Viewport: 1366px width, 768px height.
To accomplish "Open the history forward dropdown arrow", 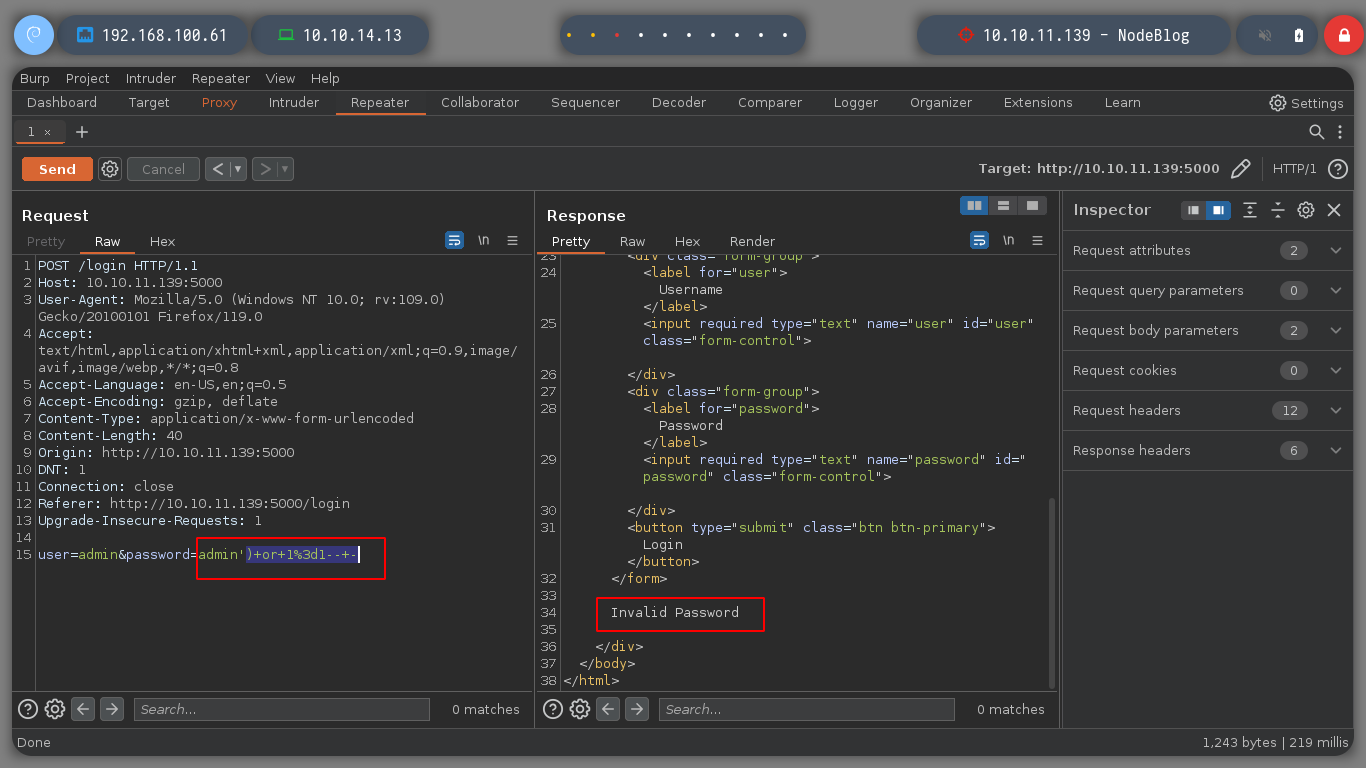I will click(x=286, y=169).
